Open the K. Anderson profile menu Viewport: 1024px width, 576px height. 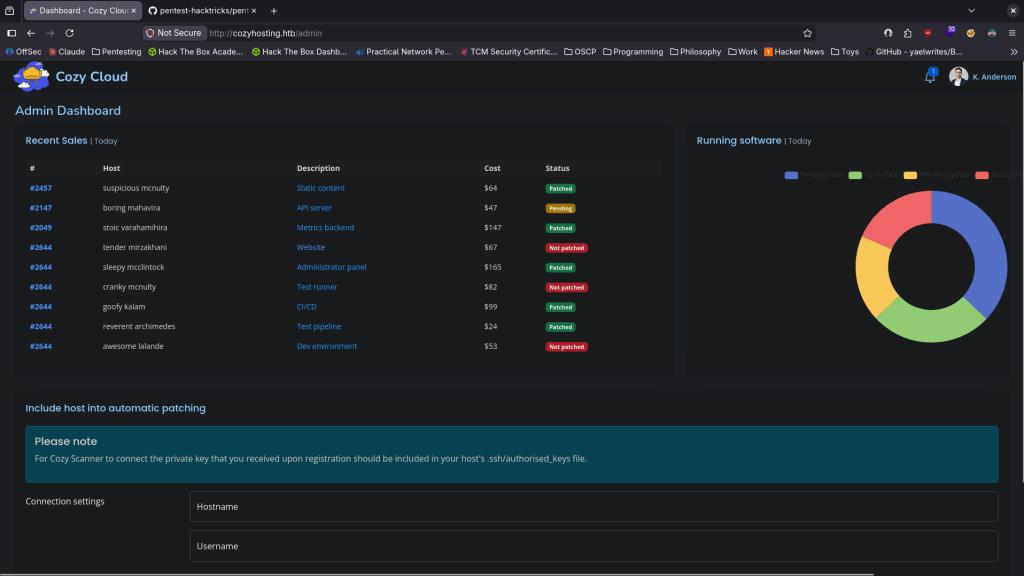coord(982,77)
